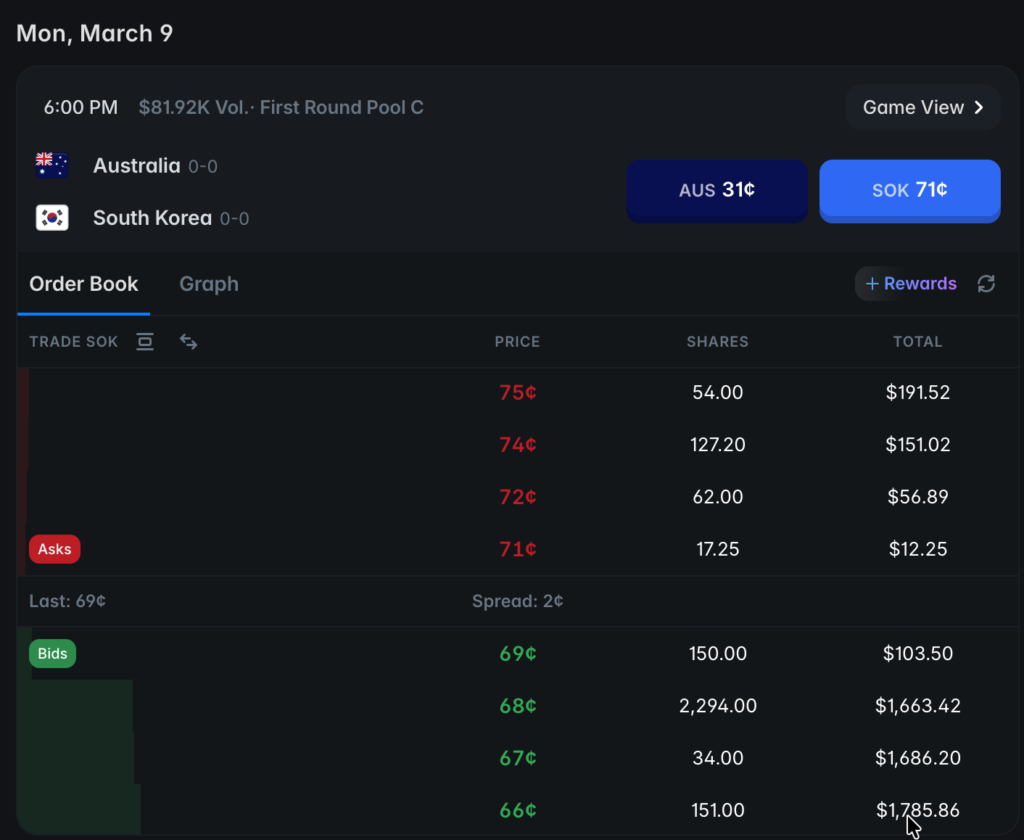Viewport: 1024px width, 840px height.
Task: Switch to the Graph tab
Action: click(x=208, y=284)
